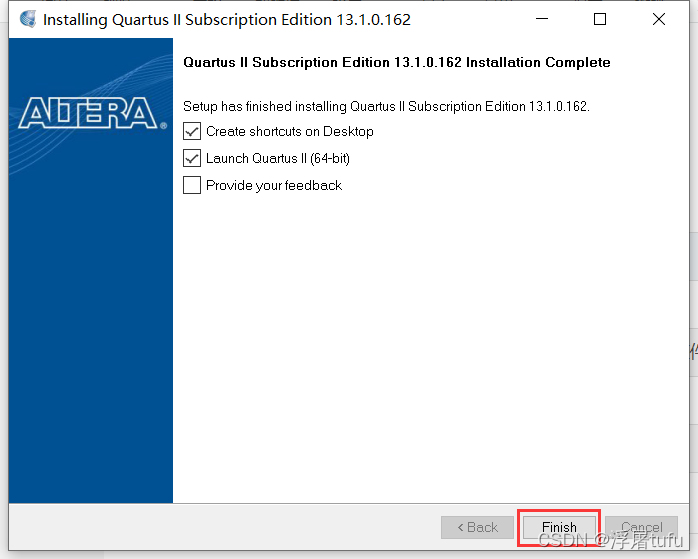698x559 pixels.
Task: Click the Installation Complete heading text
Action: (397, 62)
